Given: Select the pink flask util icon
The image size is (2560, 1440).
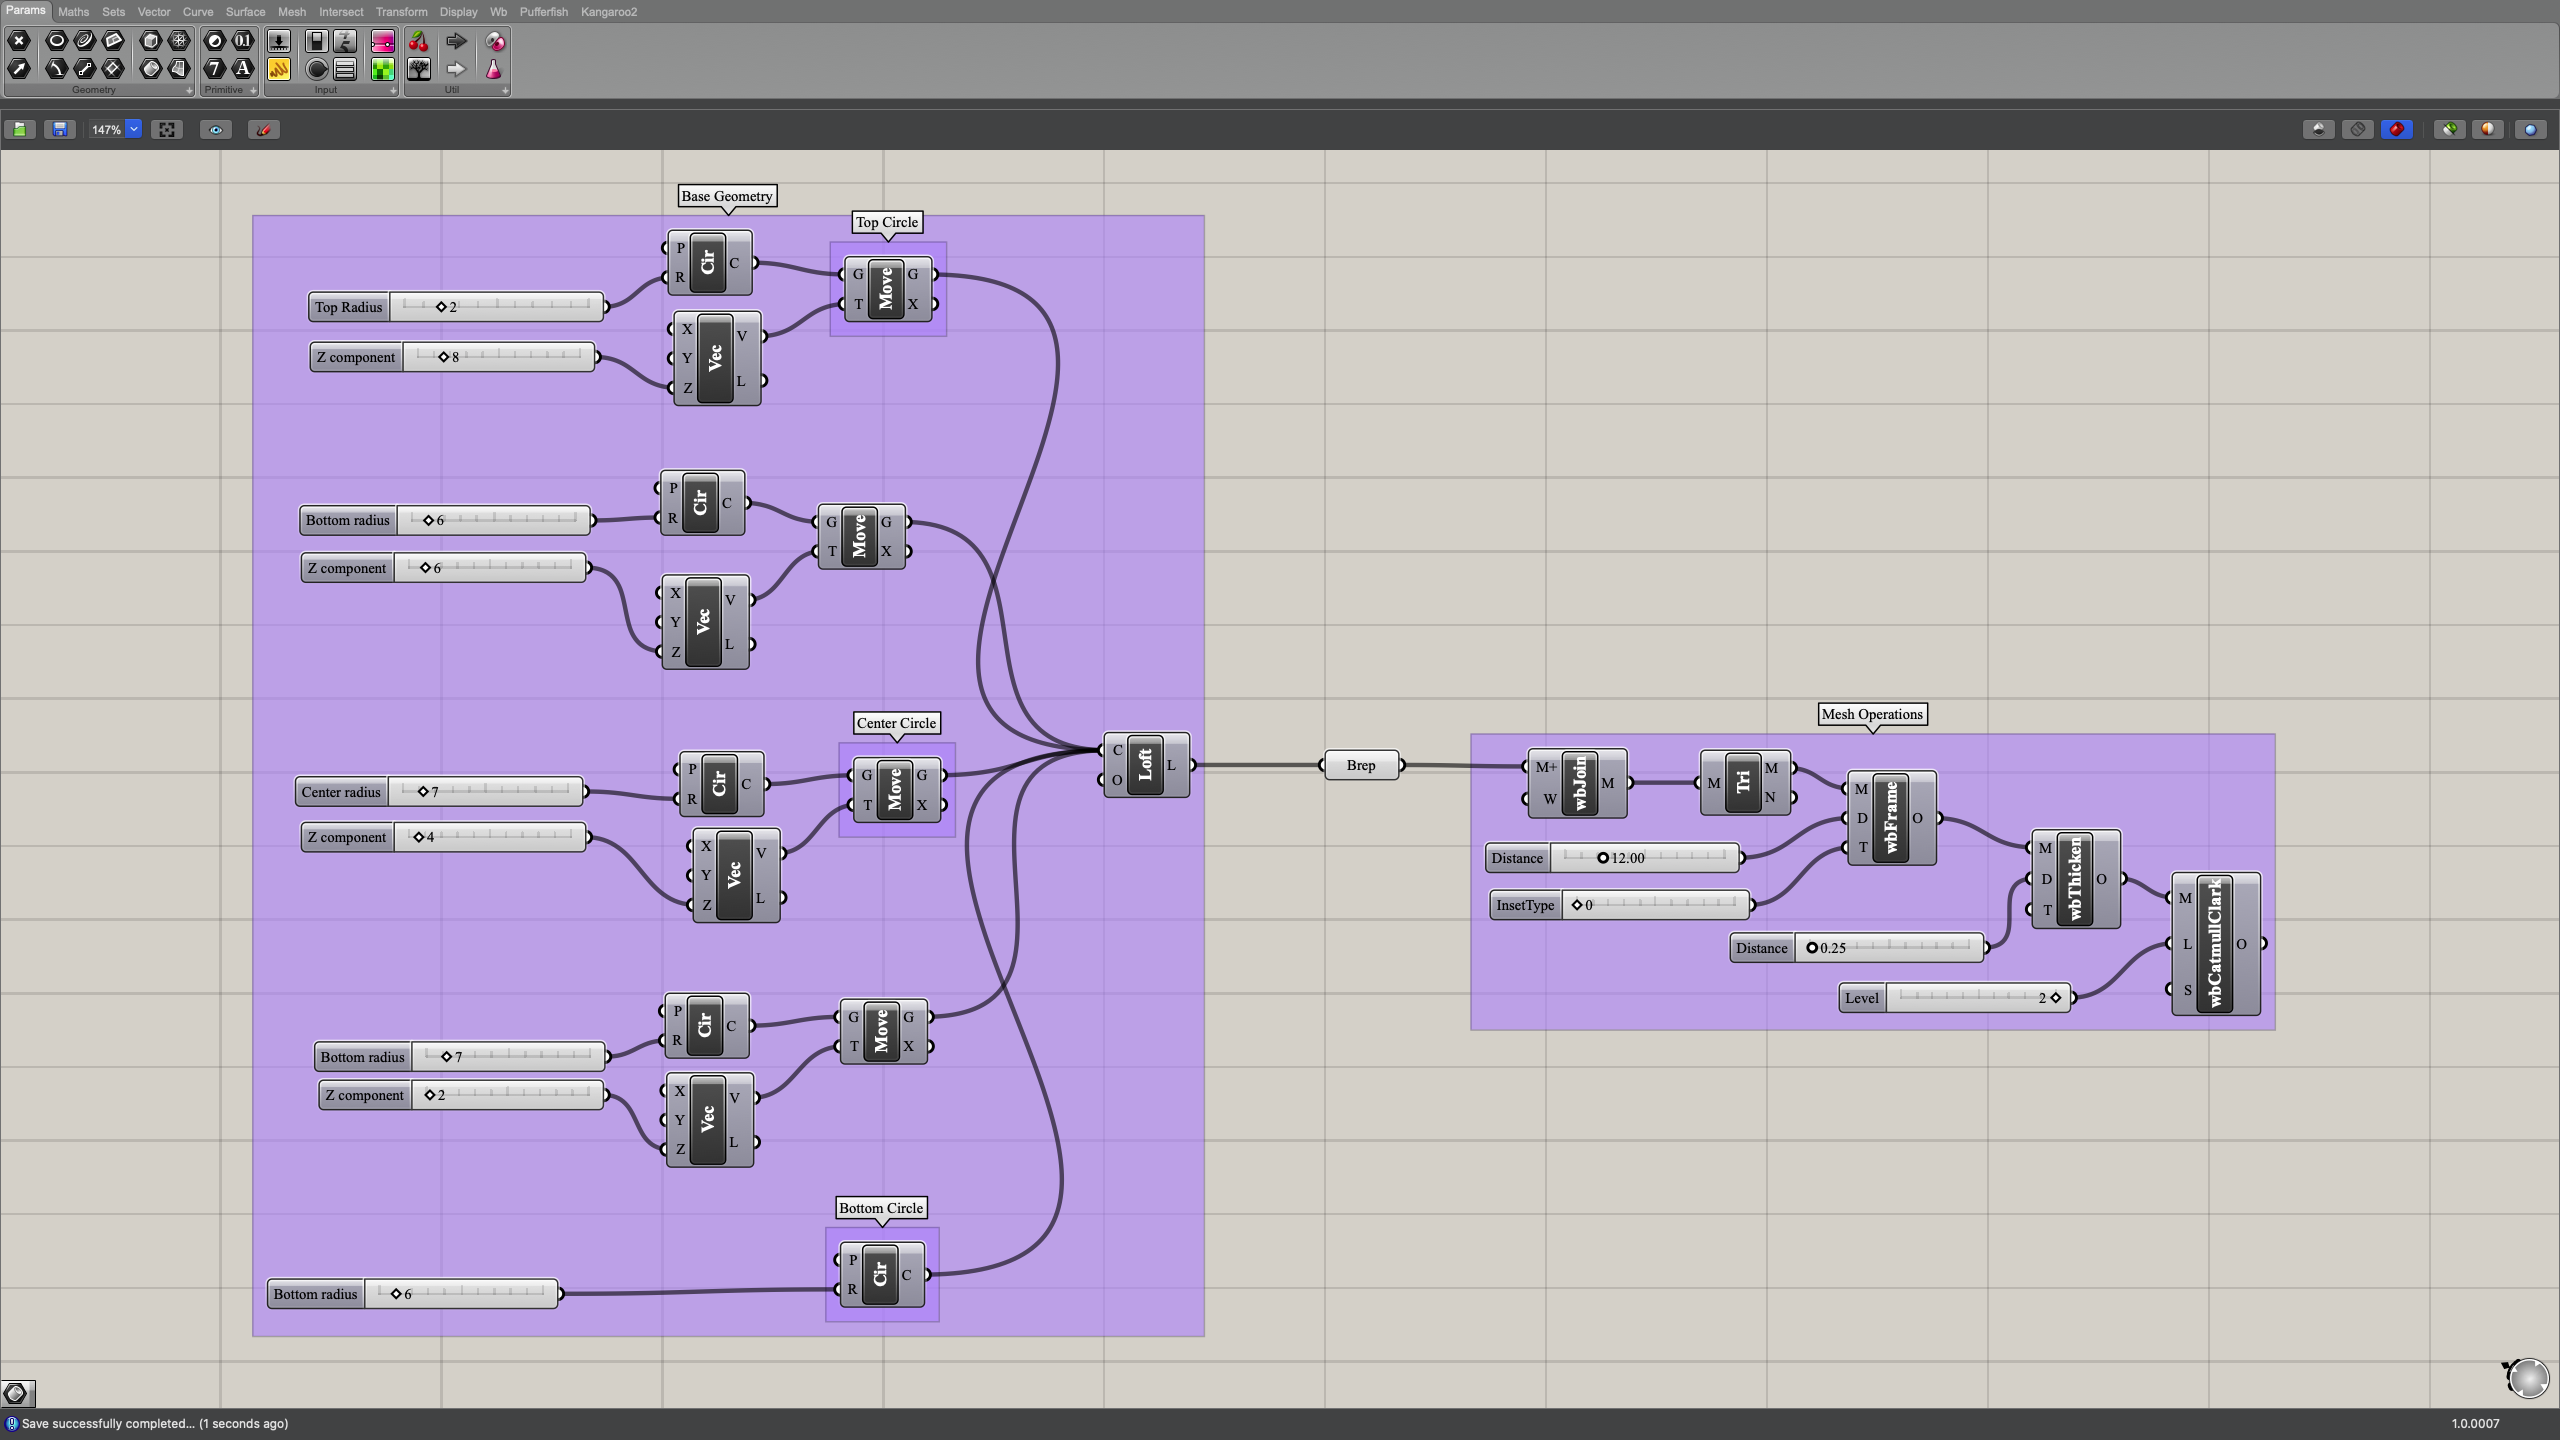Looking at the screenshot, I should 493,69.
